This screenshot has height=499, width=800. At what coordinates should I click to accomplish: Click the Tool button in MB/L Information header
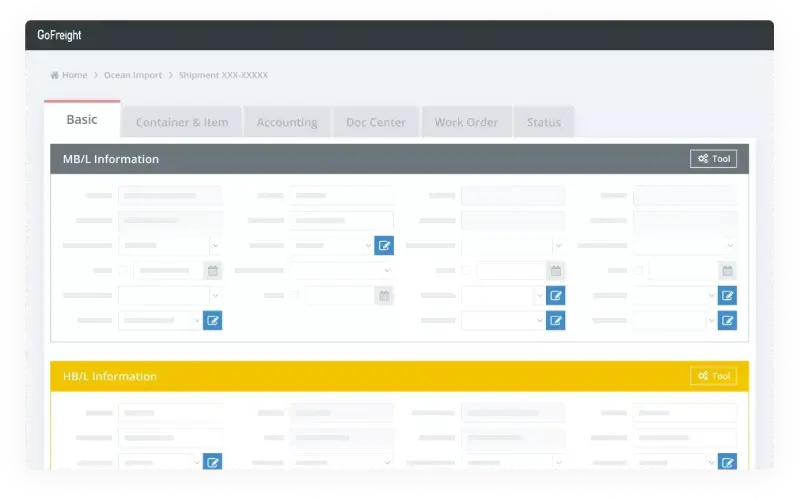(713, 159)
